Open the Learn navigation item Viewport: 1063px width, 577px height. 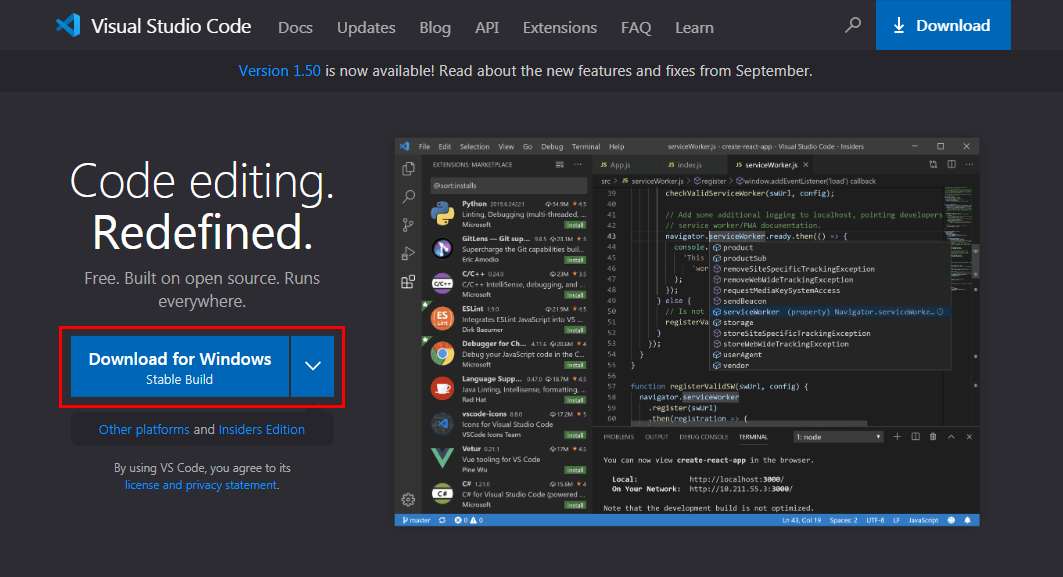pos(694,28)
